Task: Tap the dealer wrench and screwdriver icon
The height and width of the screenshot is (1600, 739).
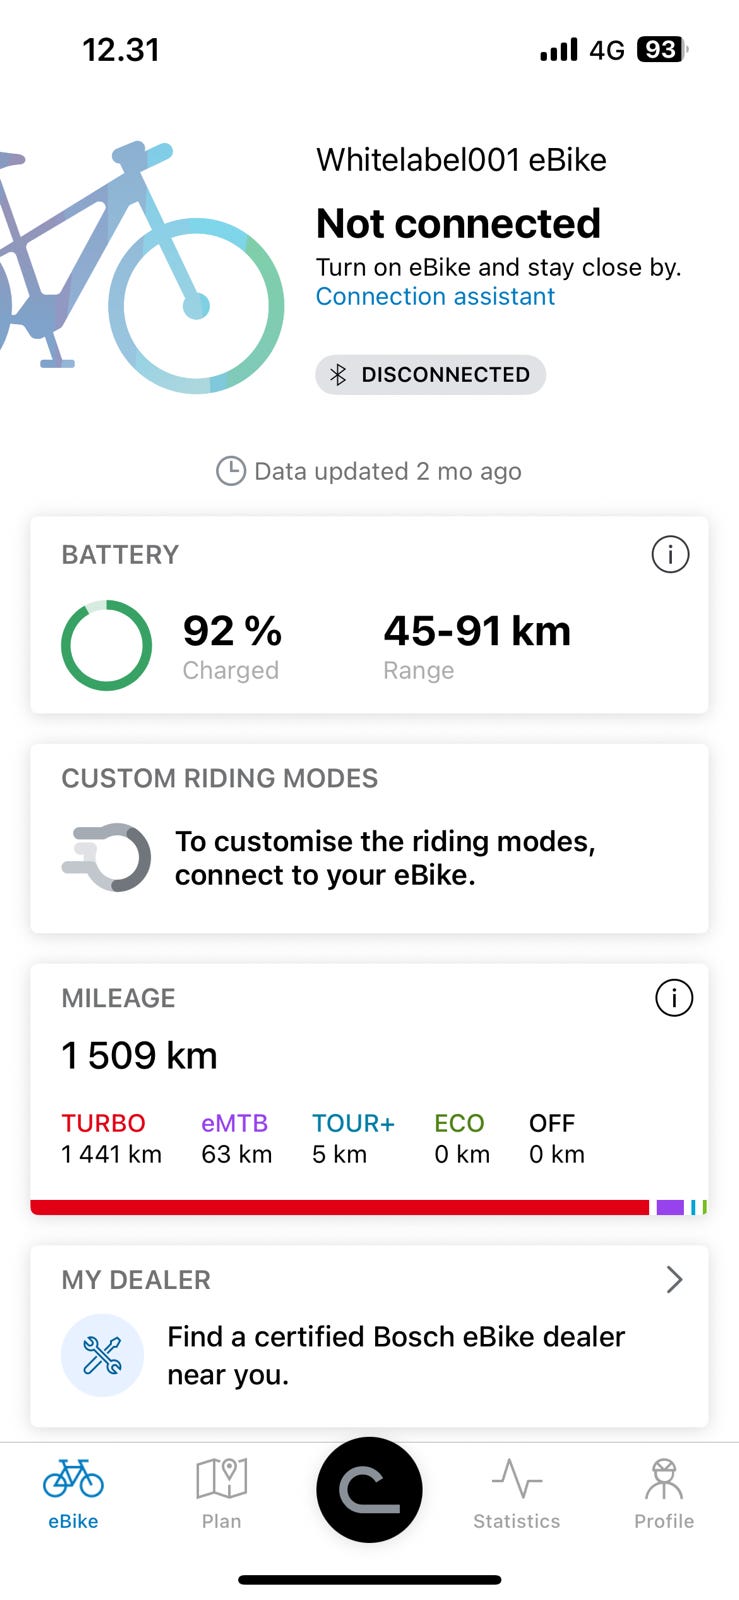Action: (x=102, y=1355)
